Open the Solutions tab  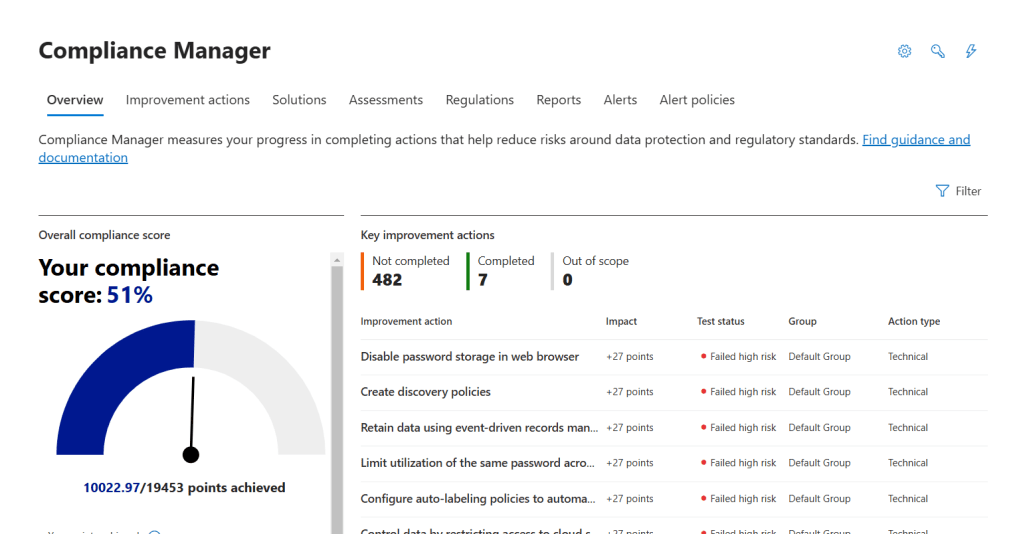tap(299, 100)
